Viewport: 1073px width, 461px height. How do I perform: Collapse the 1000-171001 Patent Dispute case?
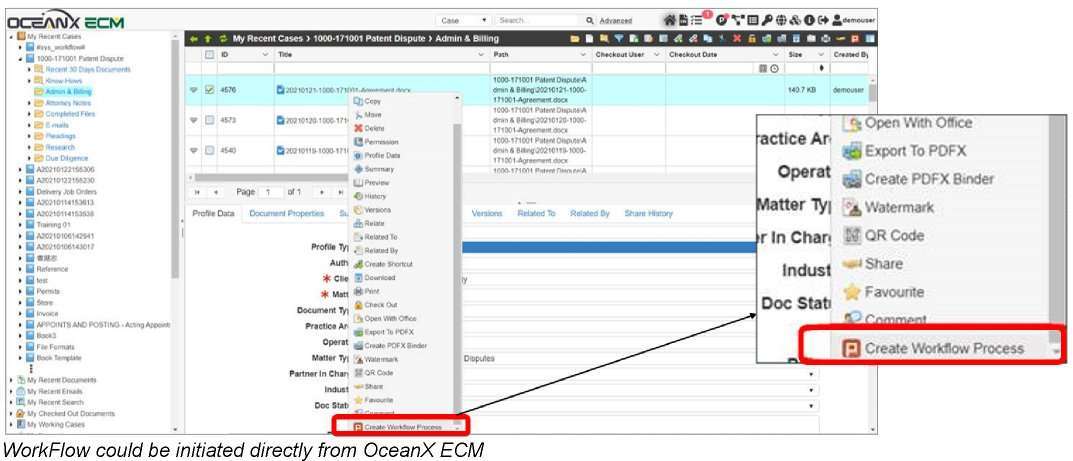[x=21, y=59]
